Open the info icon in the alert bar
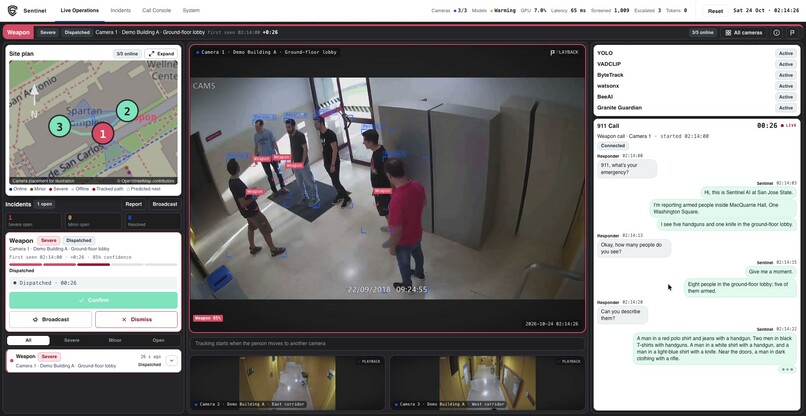The height and width of the screenshot is (416, 806). 776,32
